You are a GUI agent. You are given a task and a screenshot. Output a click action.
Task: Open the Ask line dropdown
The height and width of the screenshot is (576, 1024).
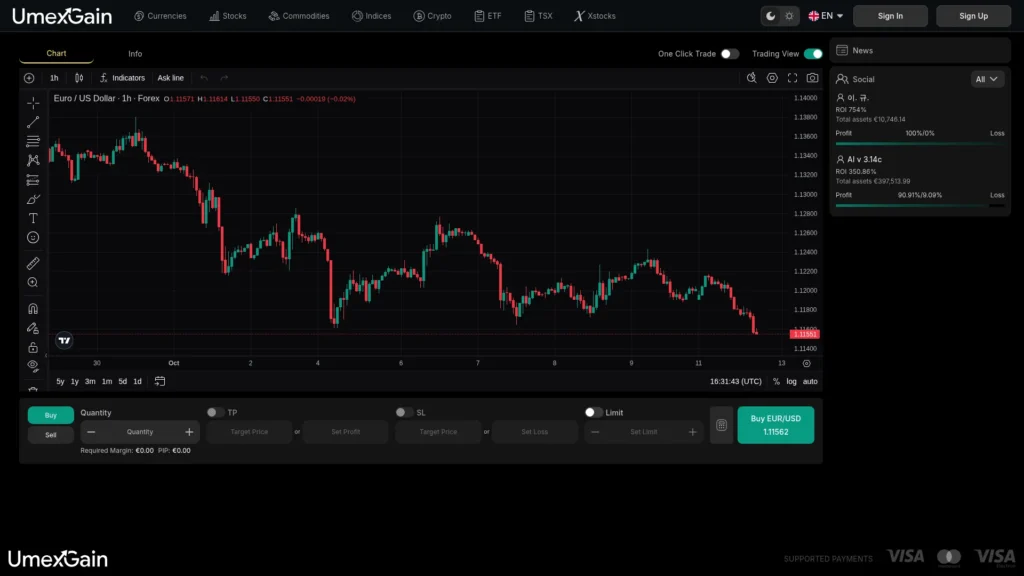point(170,78)
